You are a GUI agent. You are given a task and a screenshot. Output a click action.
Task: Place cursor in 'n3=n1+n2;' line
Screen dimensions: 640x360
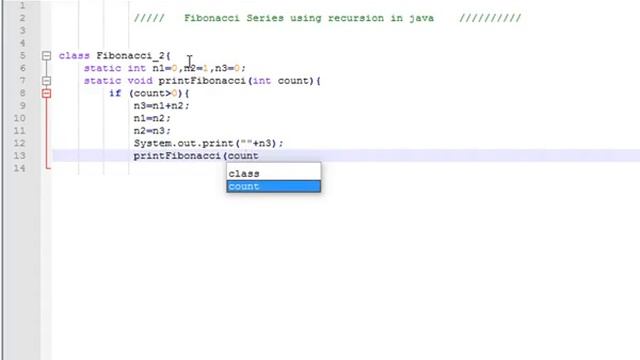(162, 106)
